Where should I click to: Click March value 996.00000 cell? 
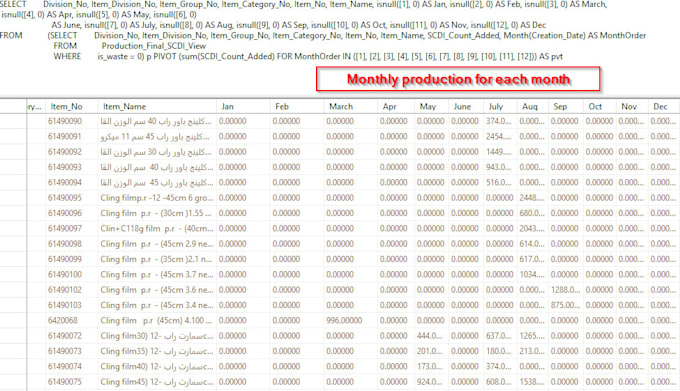point(344,321)
